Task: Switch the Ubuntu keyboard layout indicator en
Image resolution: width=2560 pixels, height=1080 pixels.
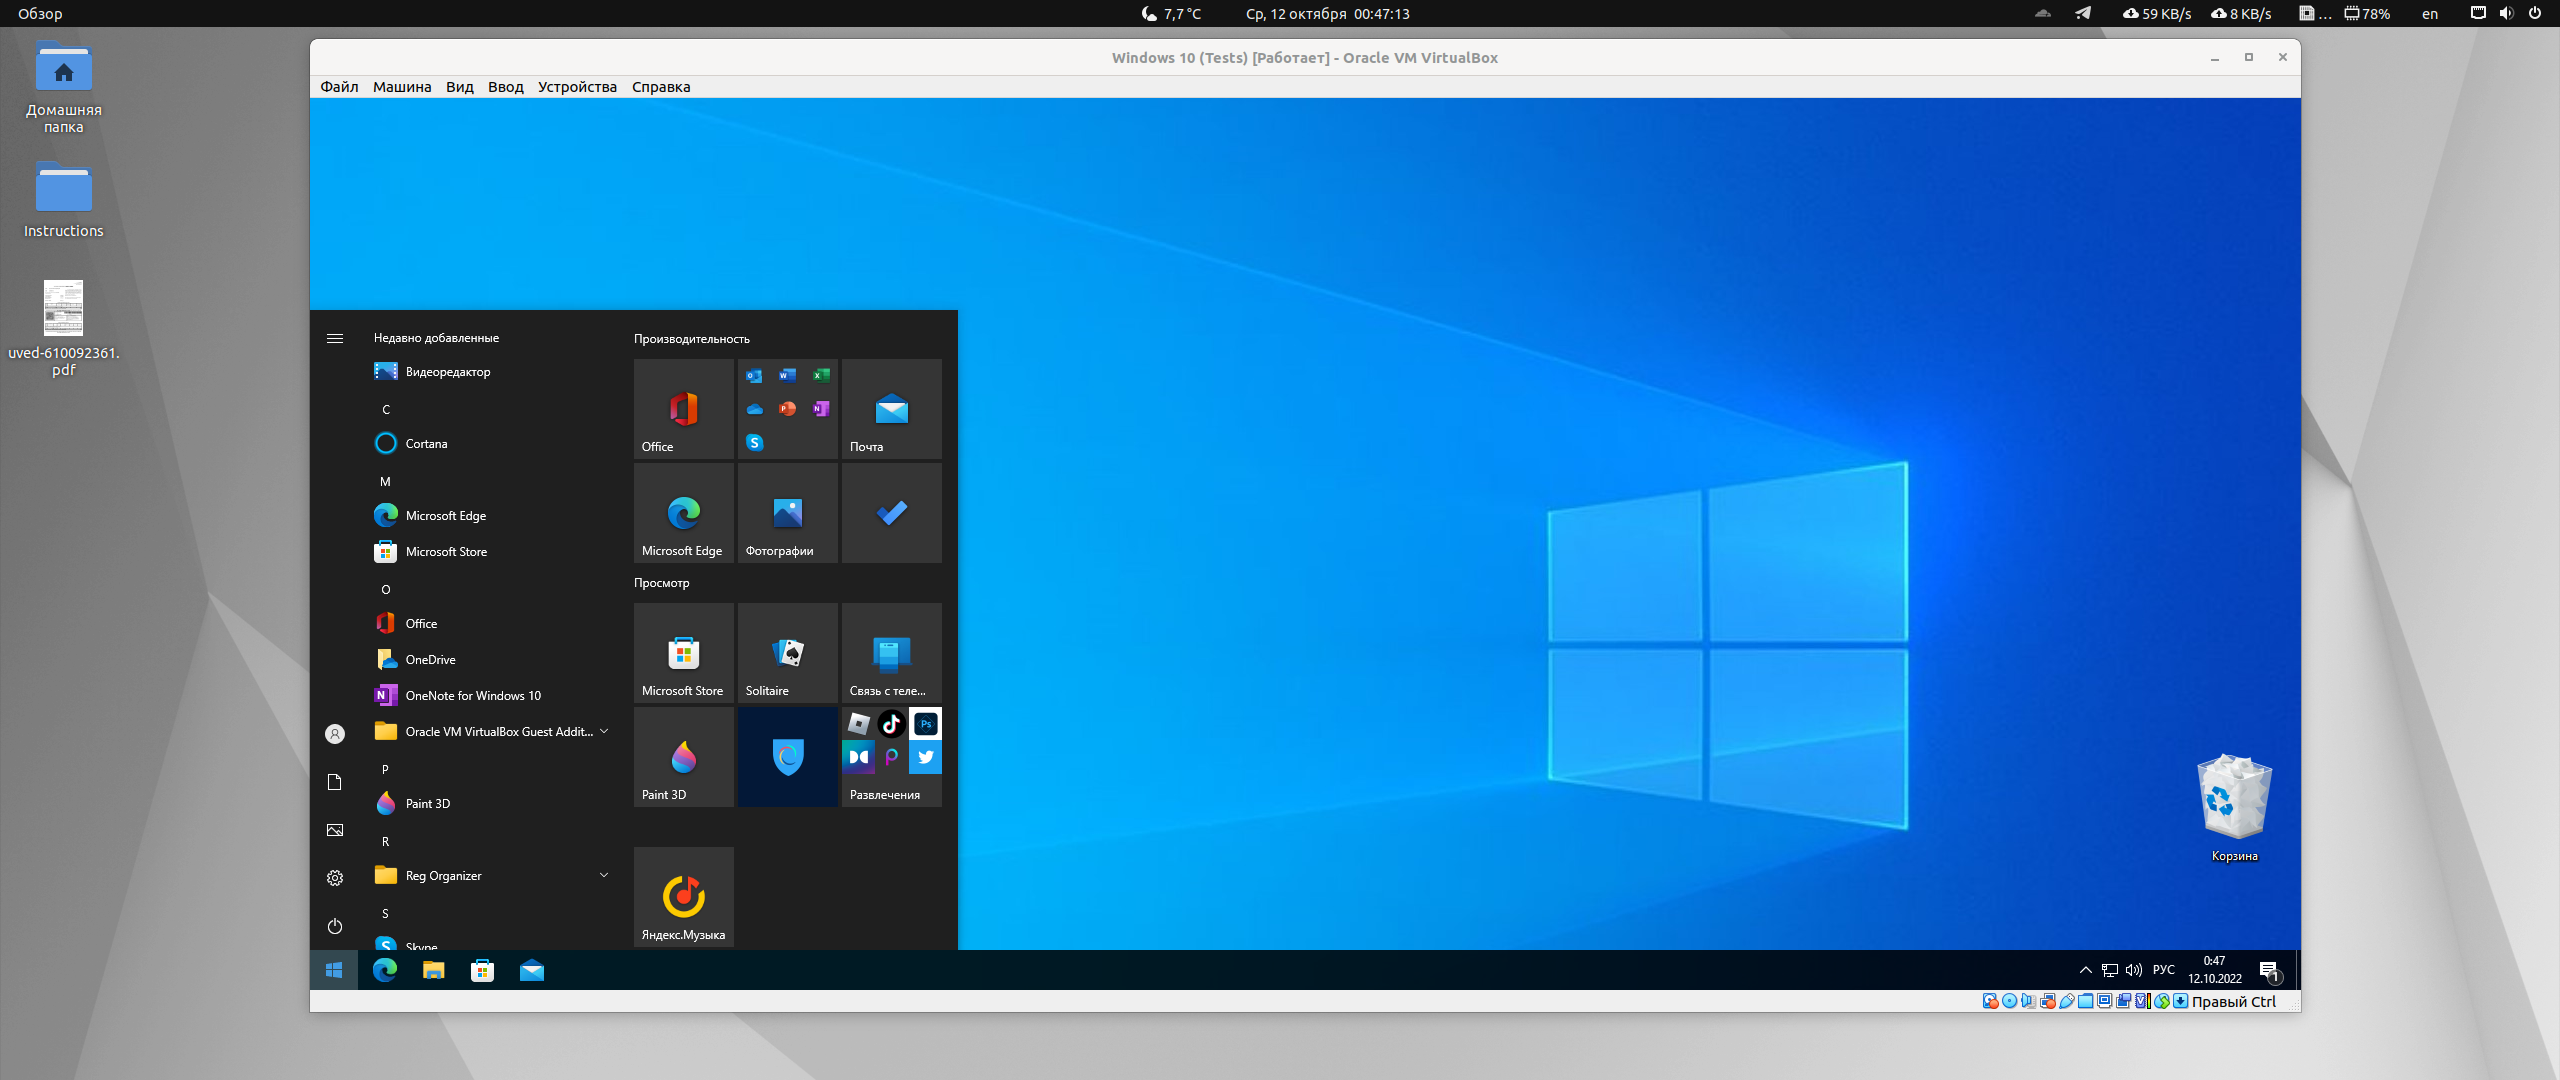Action: click(x=2430, y=14)
